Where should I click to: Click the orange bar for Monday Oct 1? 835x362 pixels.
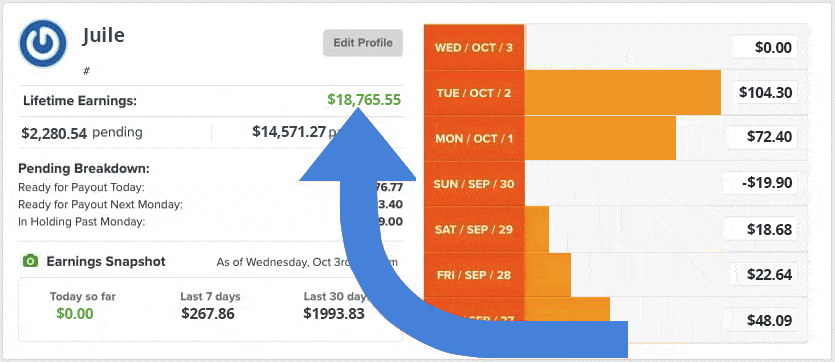(x=600, y=138)
